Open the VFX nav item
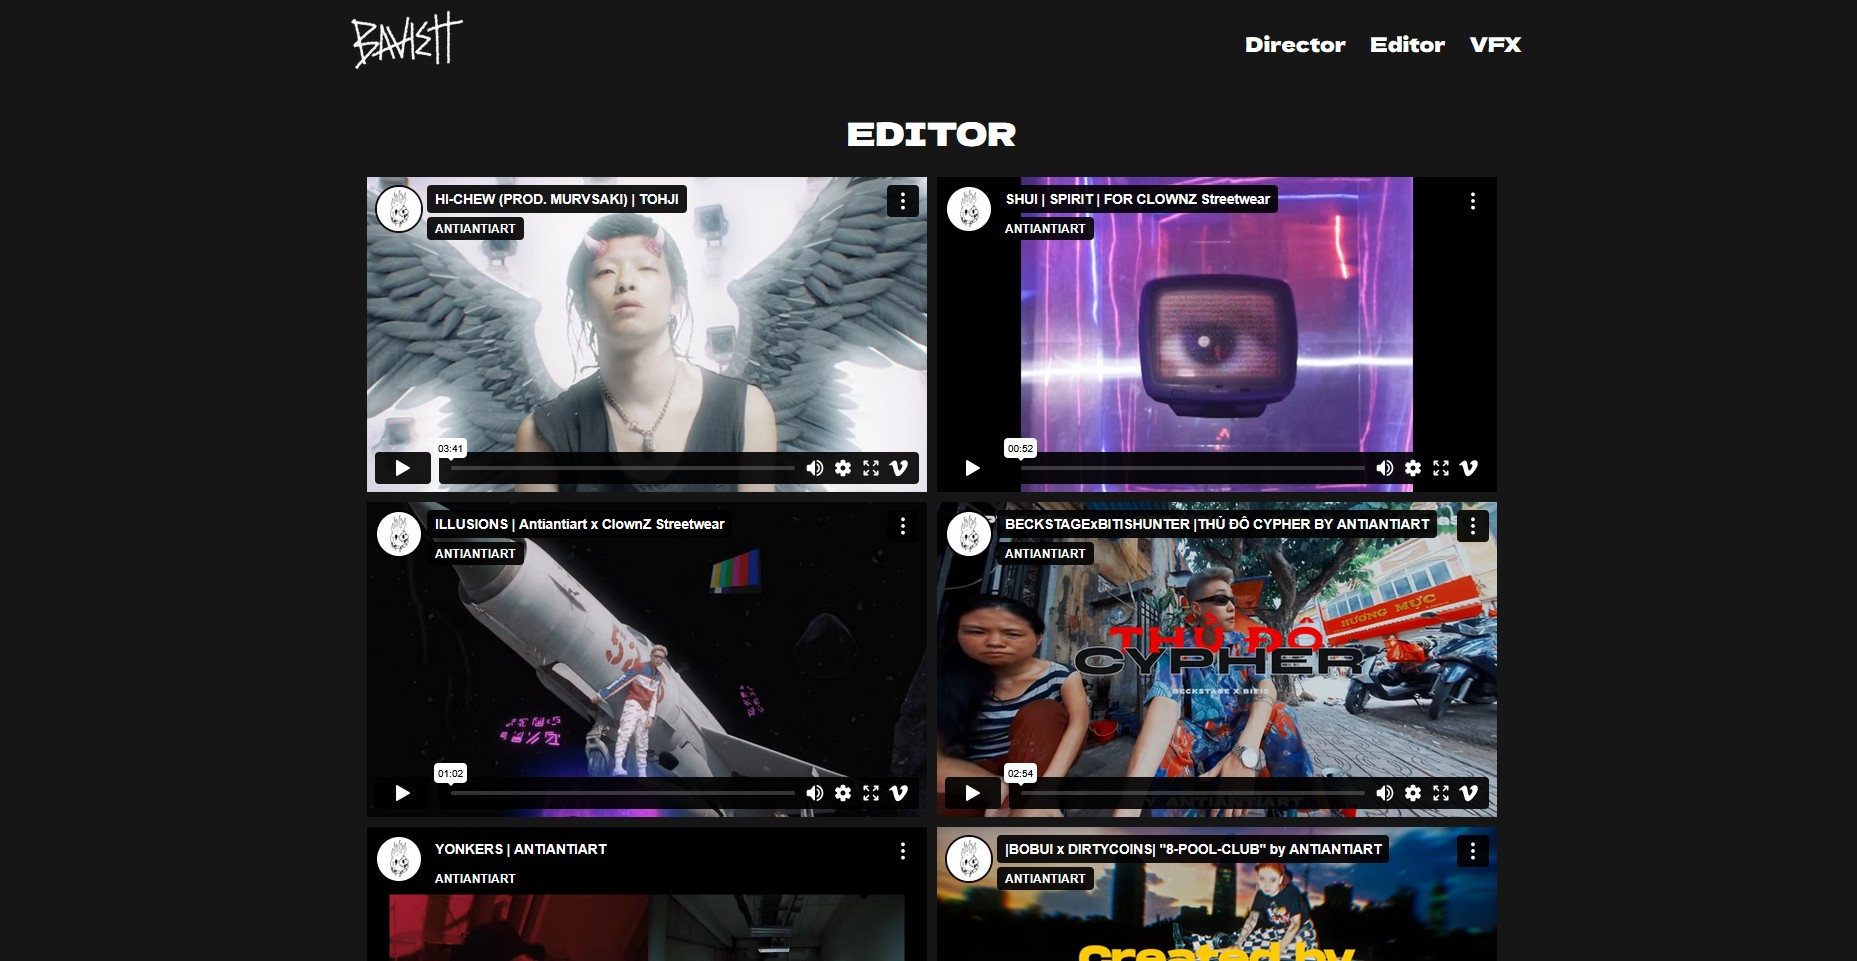This screenshot has height=961, width=1857. pos(1495,45)
